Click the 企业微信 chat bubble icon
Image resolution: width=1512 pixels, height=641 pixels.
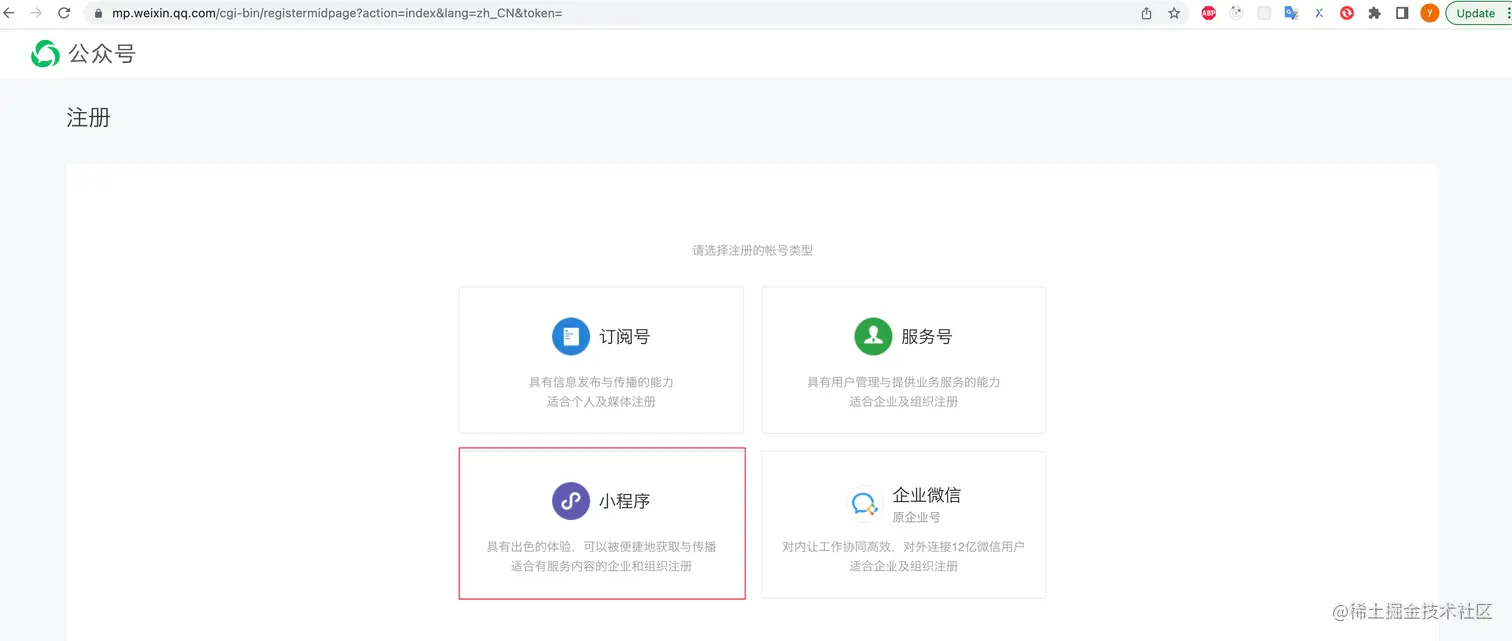(x=865, y=504)
